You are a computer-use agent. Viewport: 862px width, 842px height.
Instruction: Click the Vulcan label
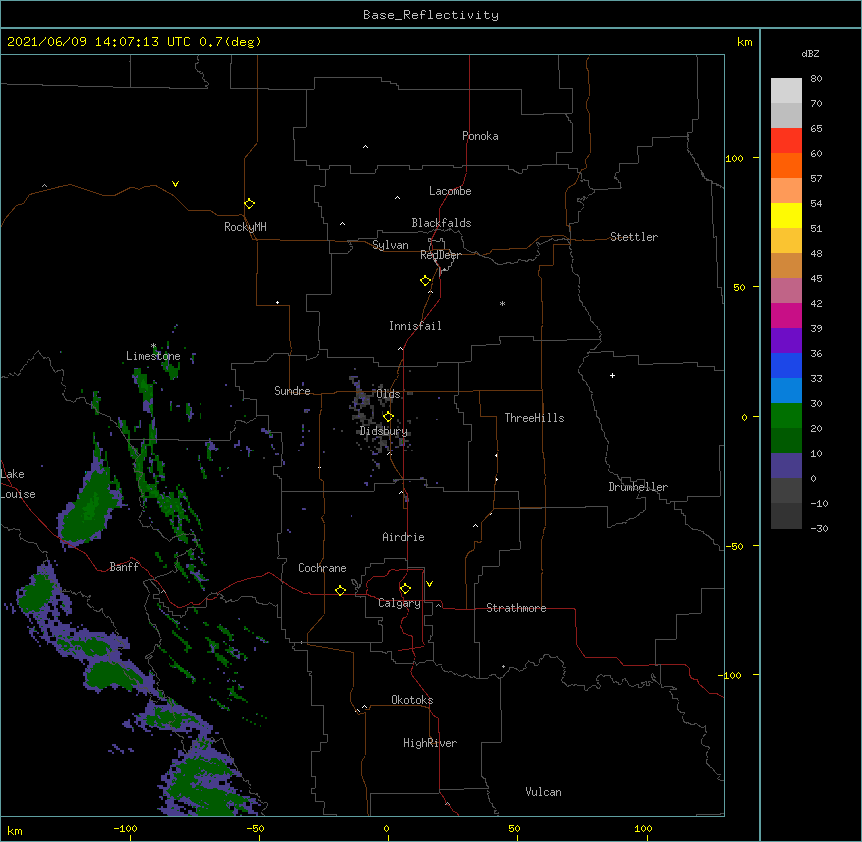(x=543, y=792)
